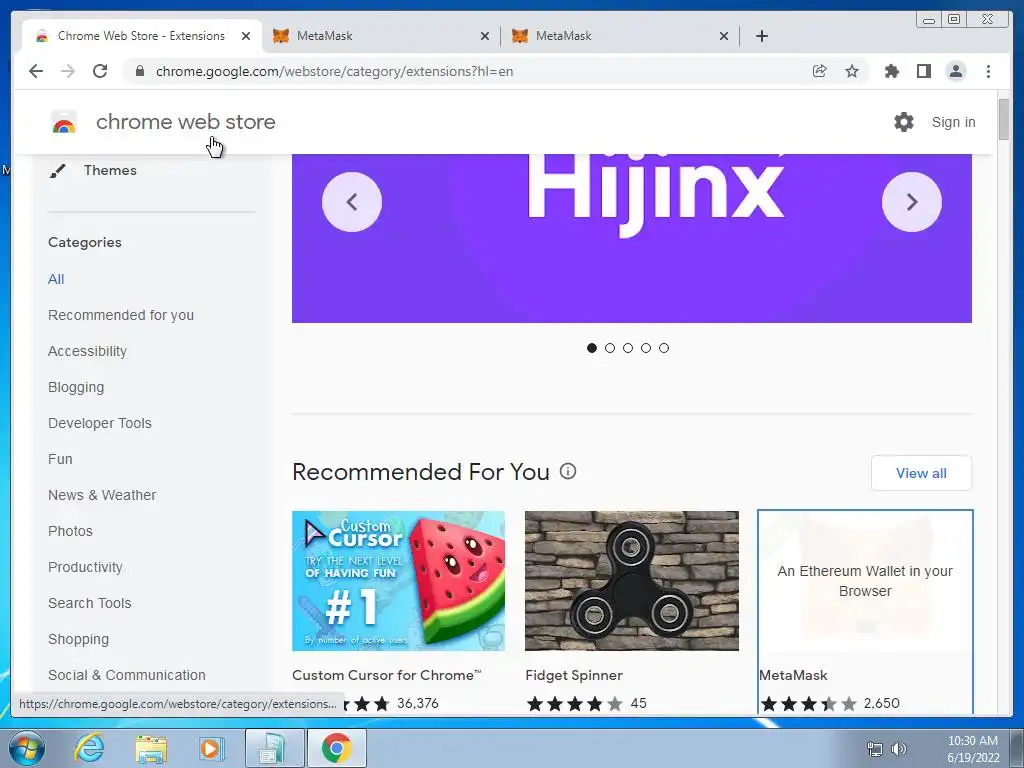Select the second carousel dot
Screen dimensions: 1024x768
pyautogui.click(x=610, y=348)
